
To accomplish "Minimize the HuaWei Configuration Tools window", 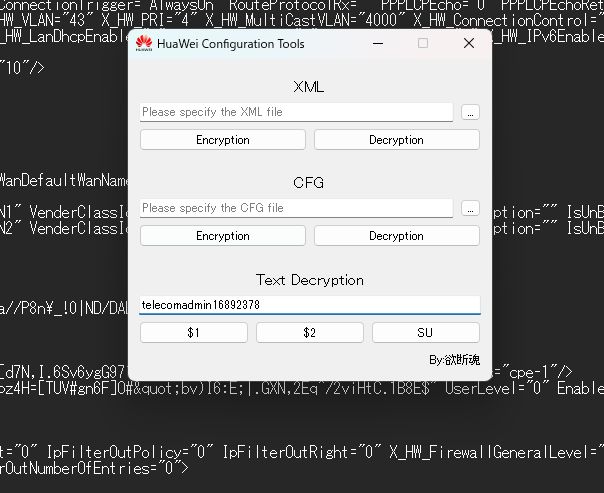I will 378,43.
